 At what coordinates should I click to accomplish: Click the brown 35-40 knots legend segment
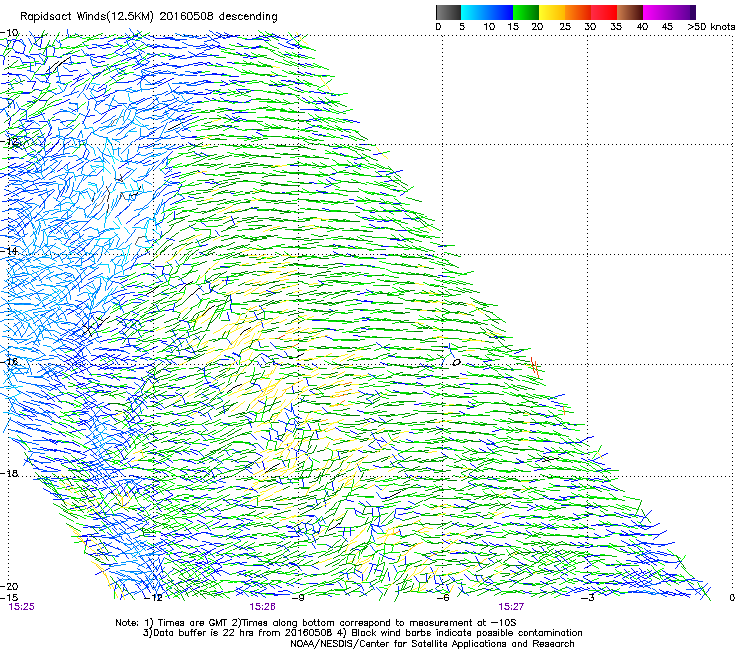(x=630, y=12)
